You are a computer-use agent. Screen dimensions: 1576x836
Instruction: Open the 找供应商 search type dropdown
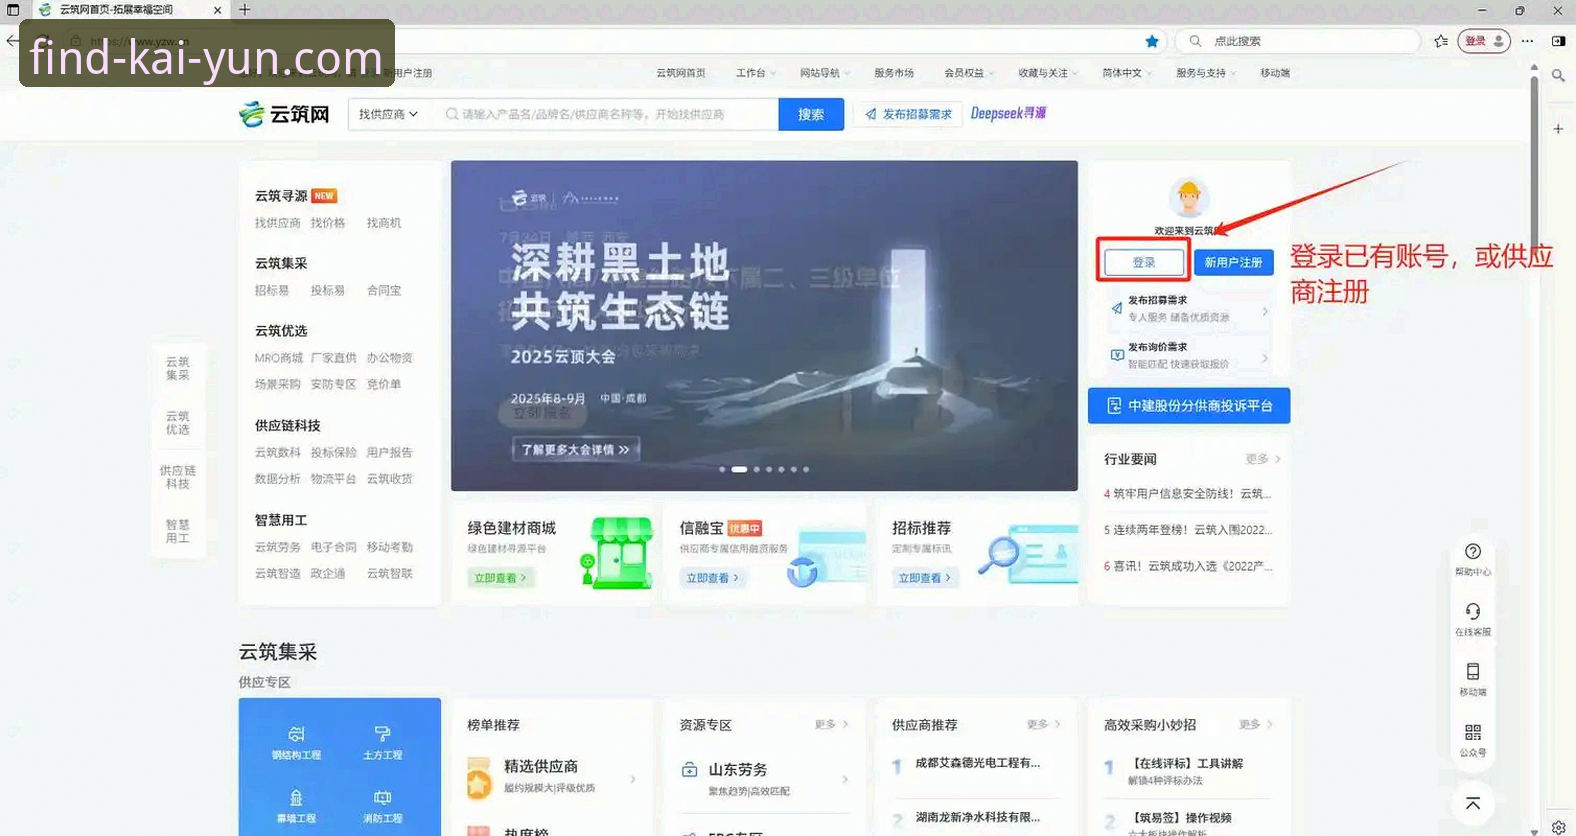(388, 114)
